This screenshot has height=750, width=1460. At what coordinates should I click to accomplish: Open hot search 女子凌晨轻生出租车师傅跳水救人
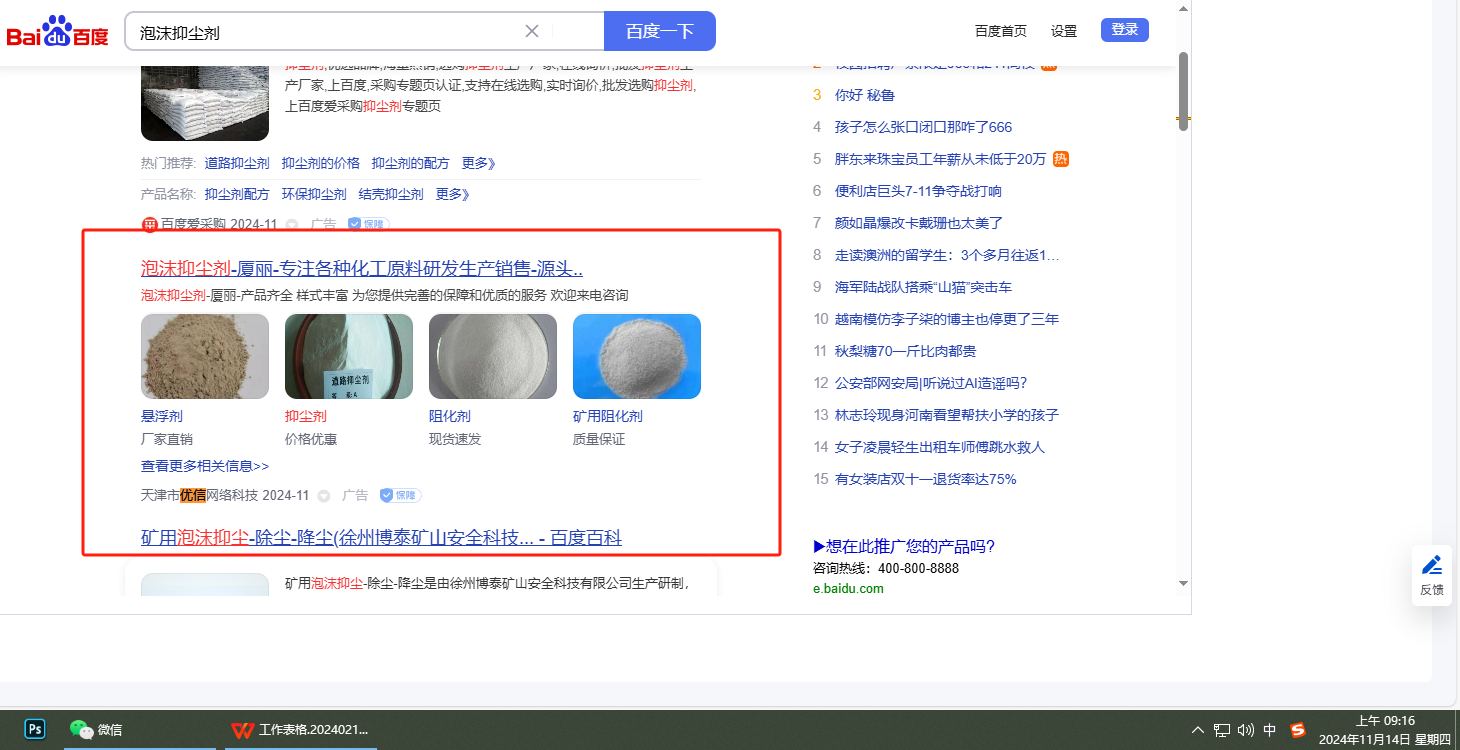click(x=940, y=447)
